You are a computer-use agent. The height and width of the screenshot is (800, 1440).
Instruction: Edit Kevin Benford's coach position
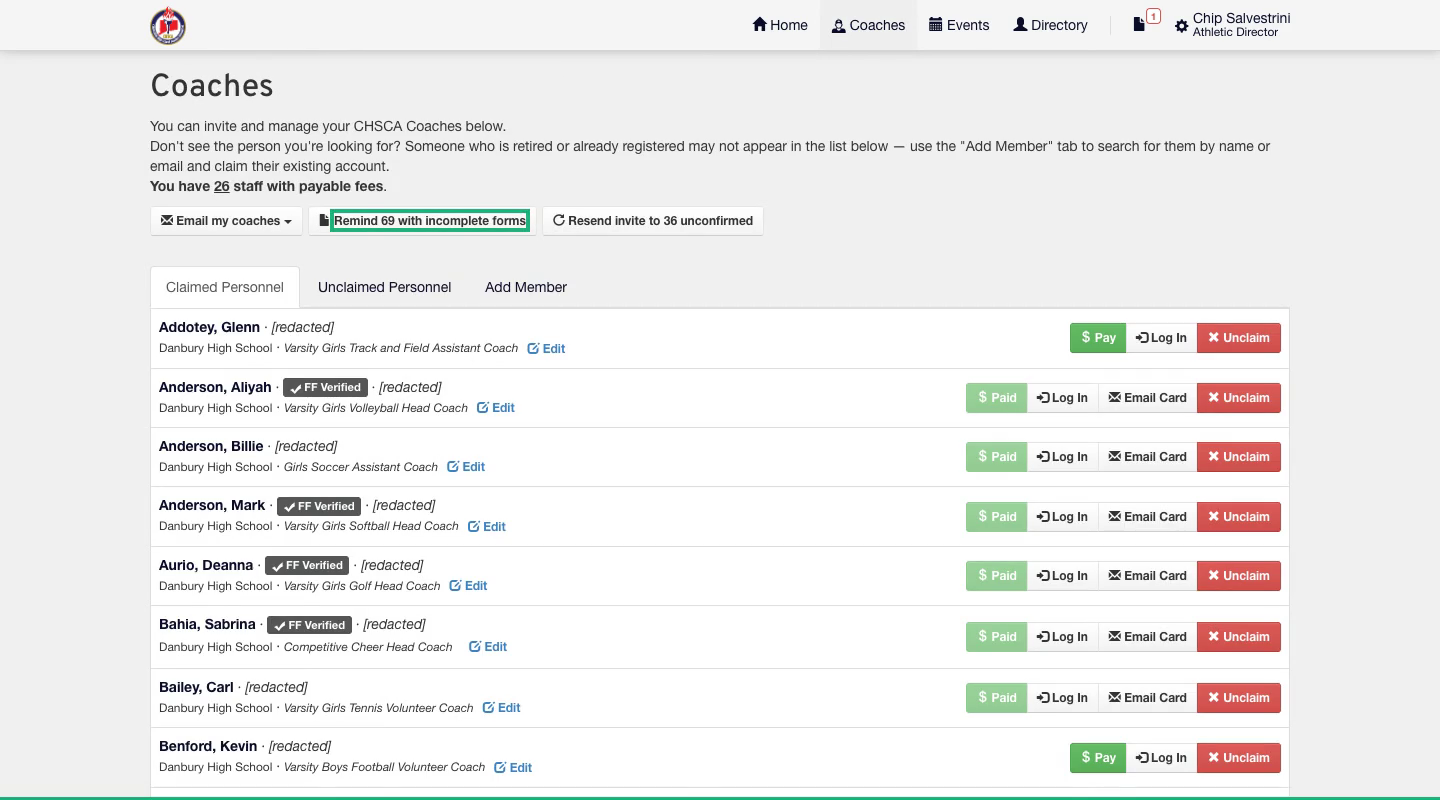tap(513, 768)
